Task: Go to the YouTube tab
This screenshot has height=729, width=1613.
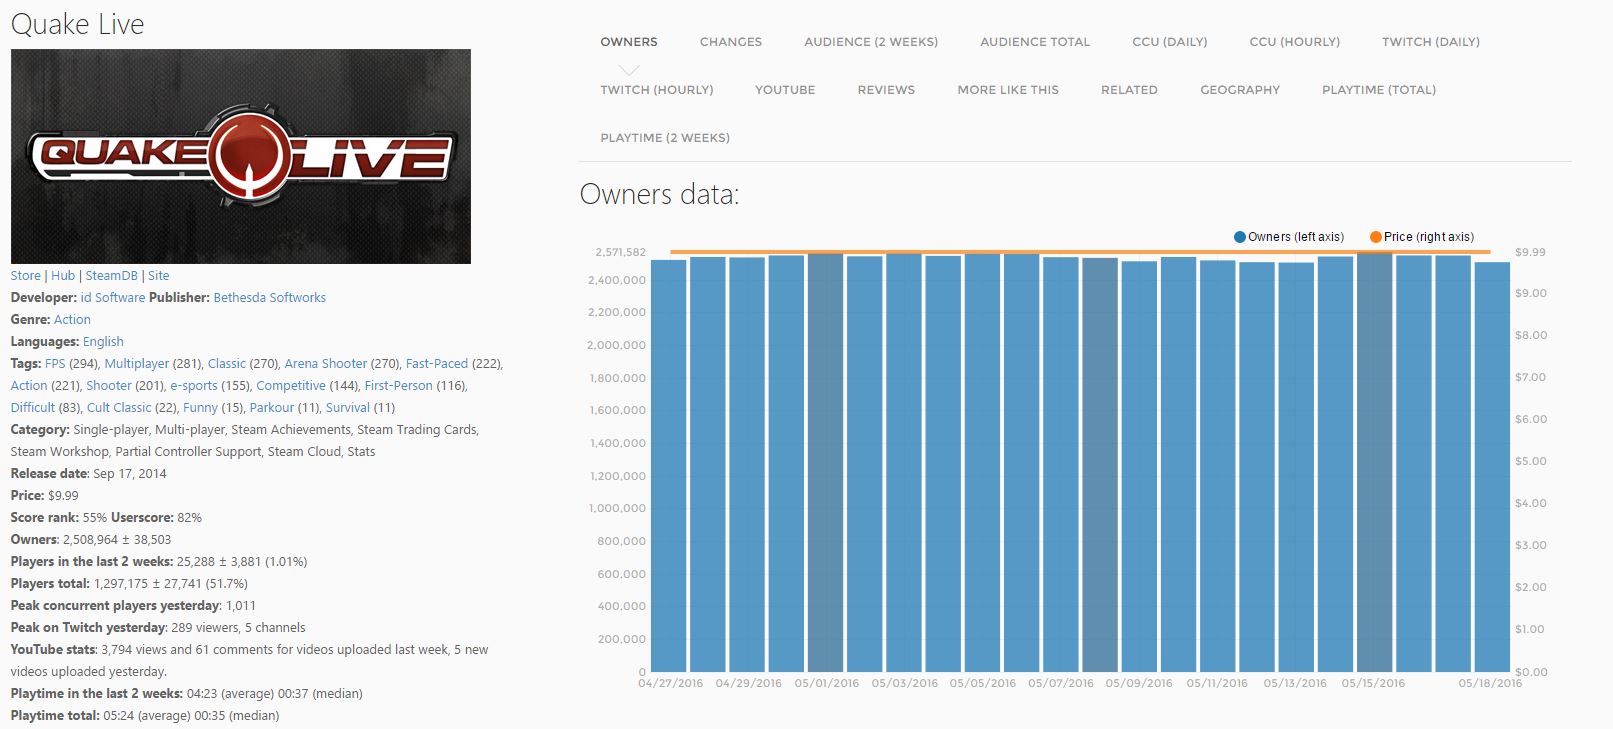Action: (x=784, y=90)
